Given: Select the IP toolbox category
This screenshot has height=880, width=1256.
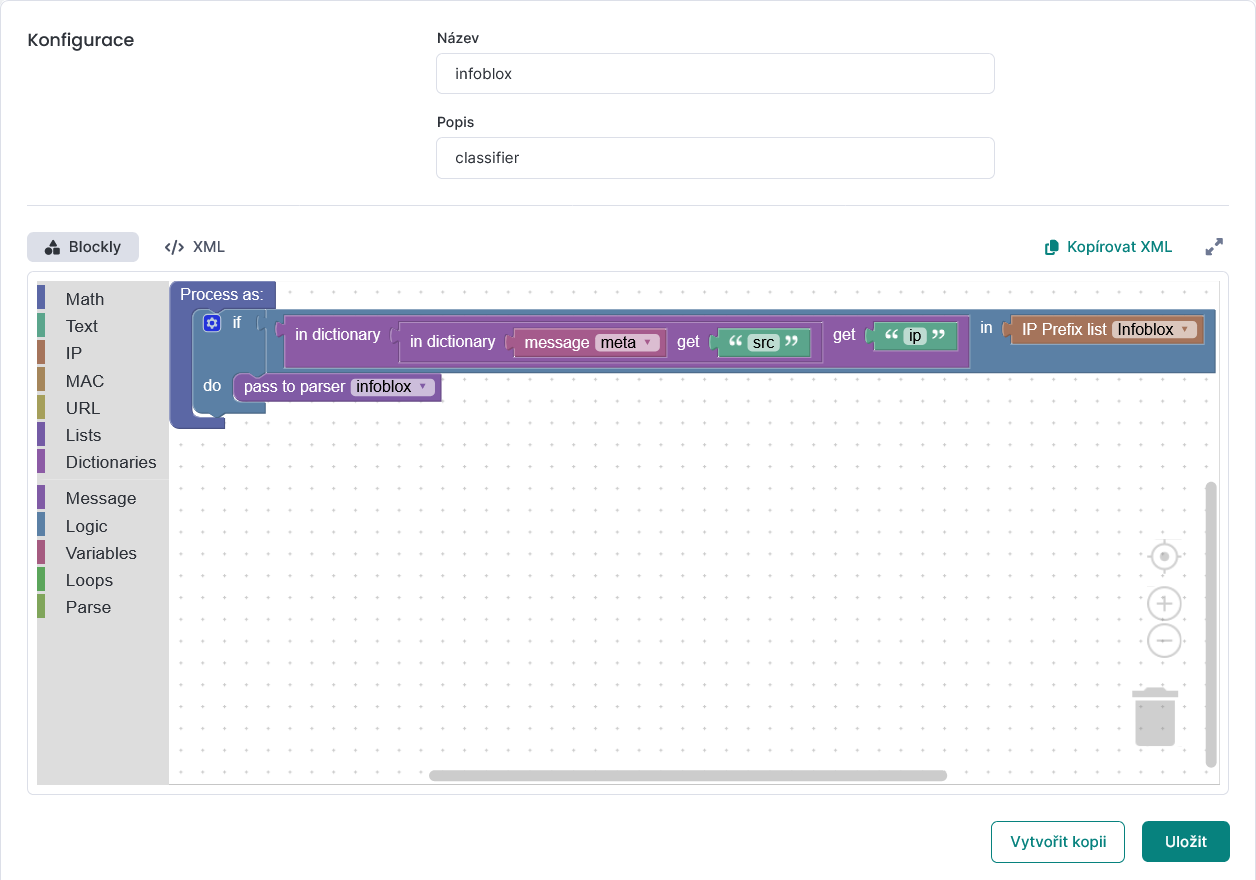Looking at the screenshot, I should (x=74, y=353).
